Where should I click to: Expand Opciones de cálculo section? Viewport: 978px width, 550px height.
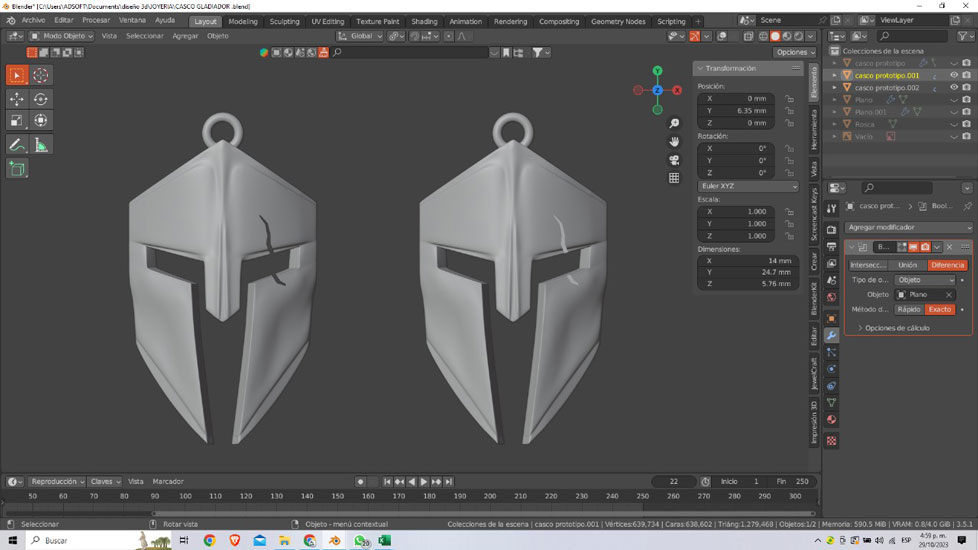pos(897,328)
